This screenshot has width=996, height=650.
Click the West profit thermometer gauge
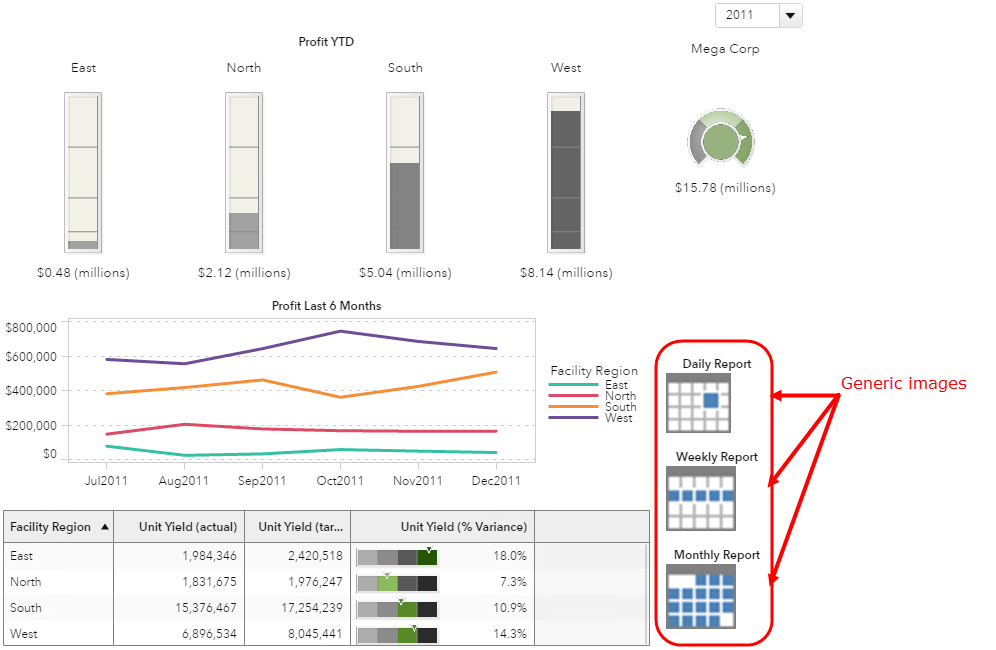coord(566,172)
